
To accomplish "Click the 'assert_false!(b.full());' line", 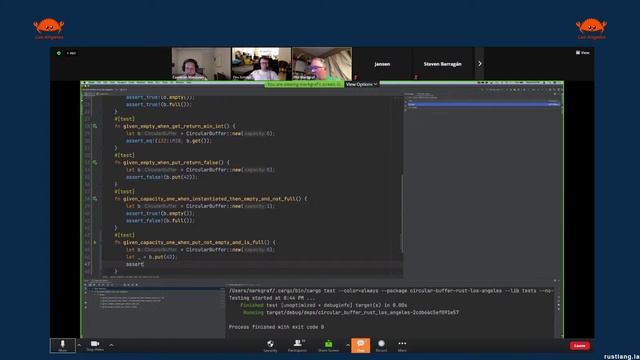I will (x=160, y=221).
